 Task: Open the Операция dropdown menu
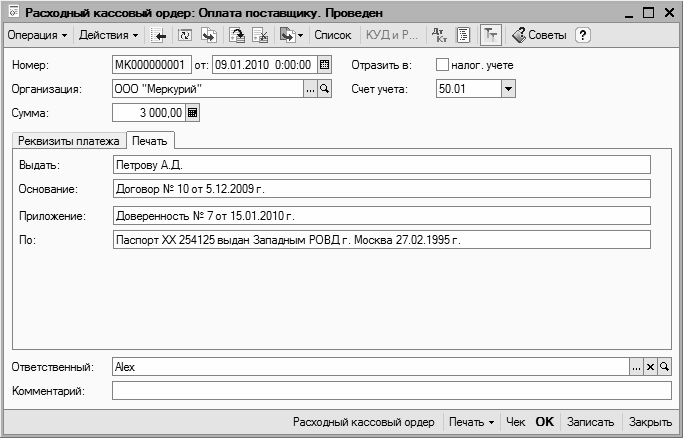(37, 35)
